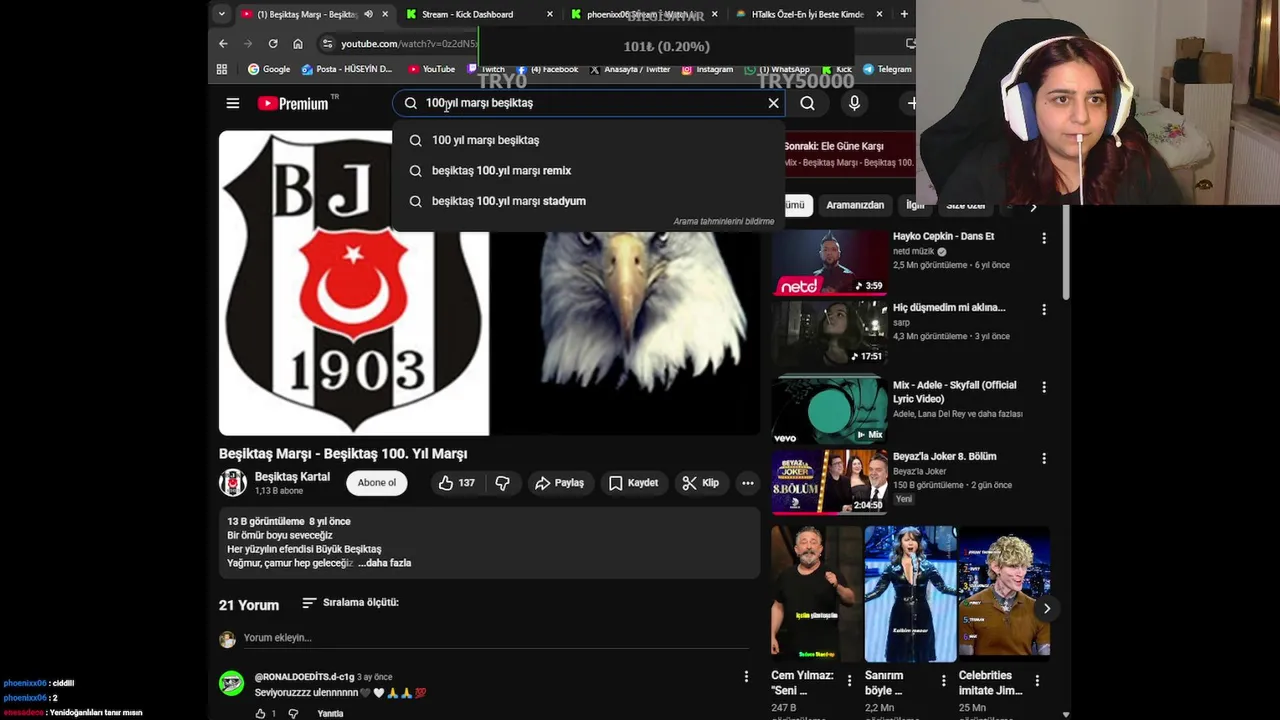Screen dimensions: 1280x720
Task: Click inside the YouTube search field
Action: [590, 103]
